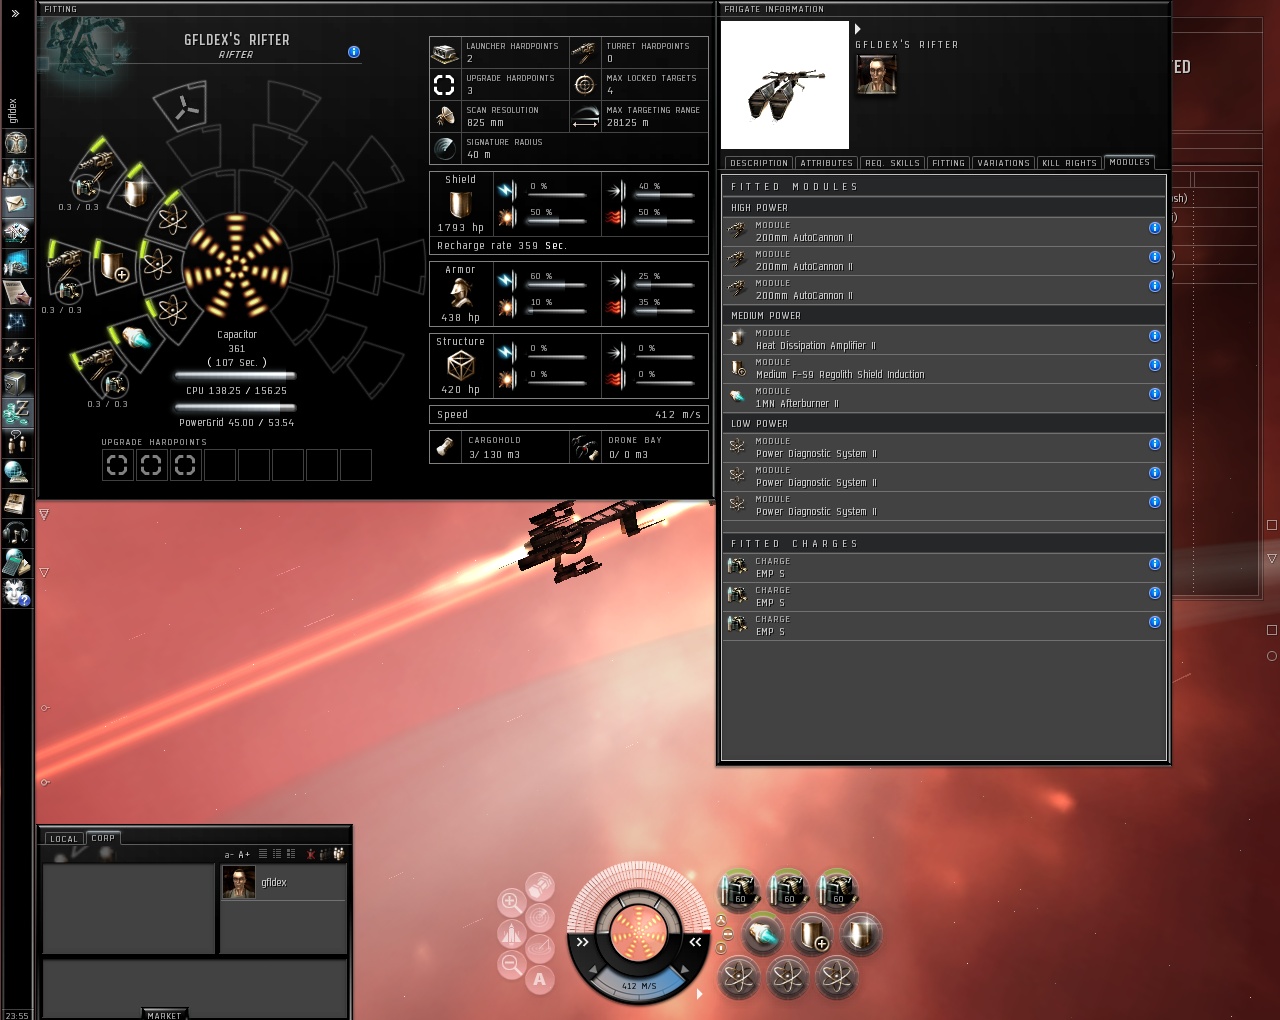Open the journal notepad icon in the sidebar
The image size is (1280, 1020).
(x=16, y=292)
